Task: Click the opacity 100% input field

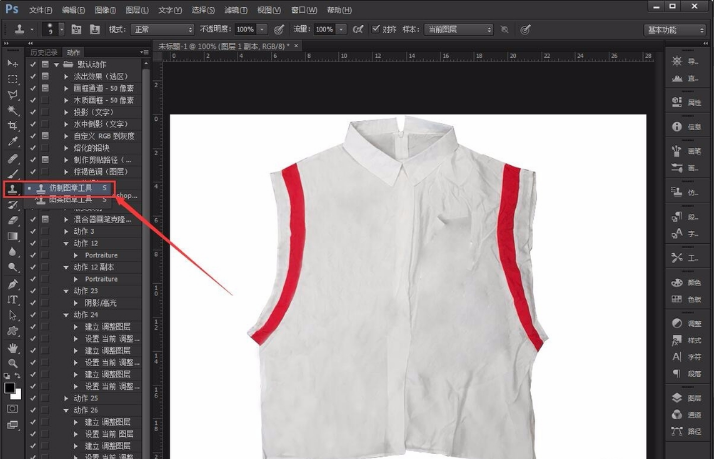Action: coord(245,30)
